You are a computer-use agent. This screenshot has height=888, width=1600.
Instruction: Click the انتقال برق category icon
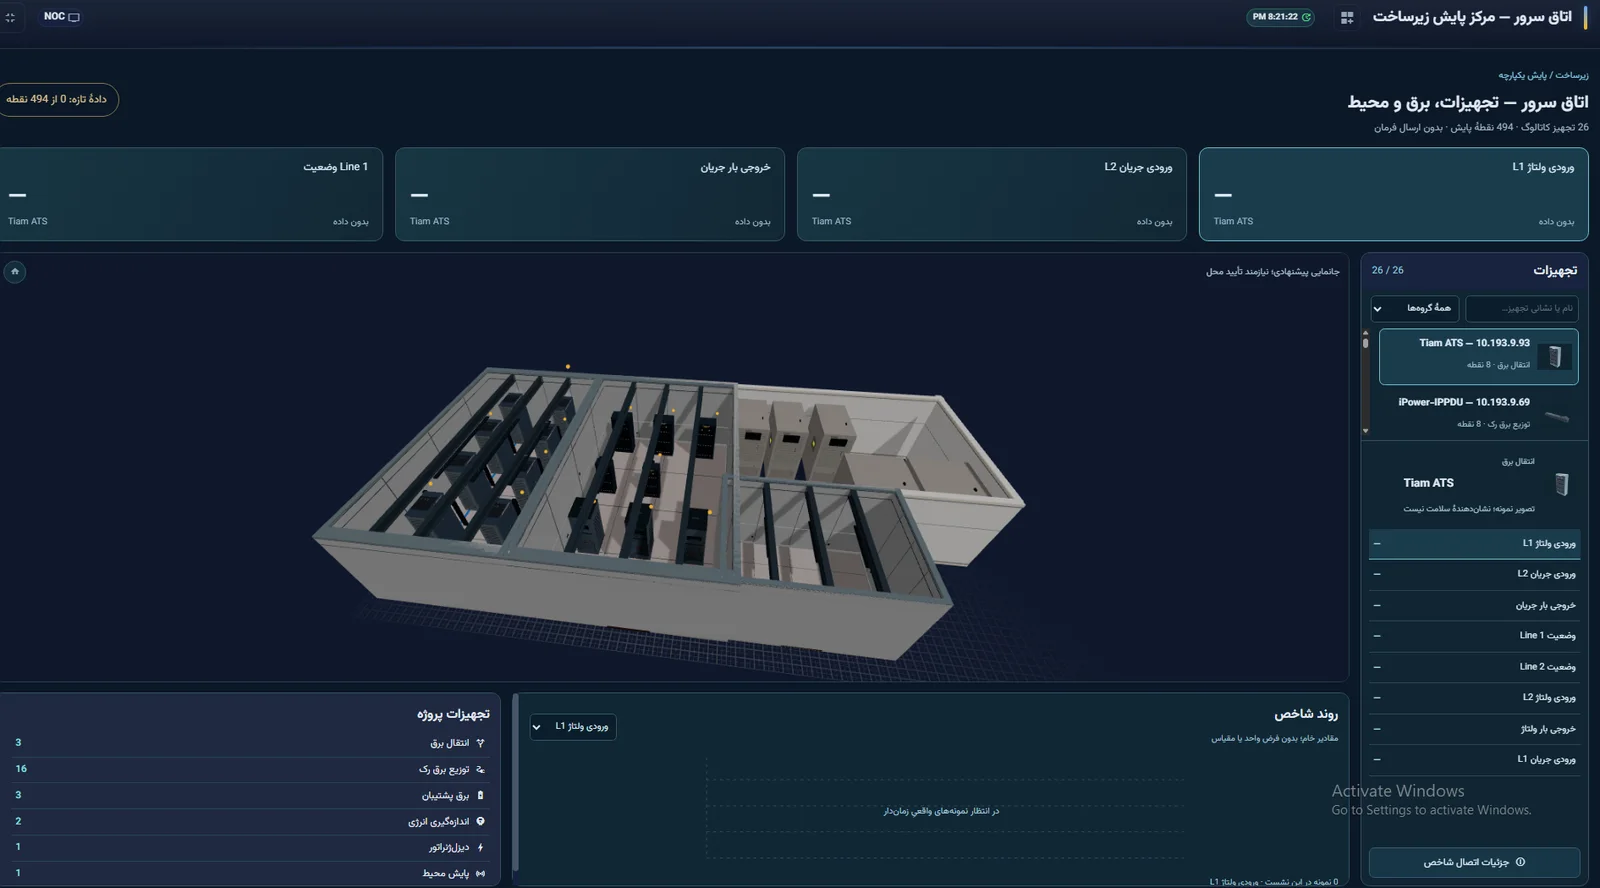pyautogui.click(x=481, y=743)
